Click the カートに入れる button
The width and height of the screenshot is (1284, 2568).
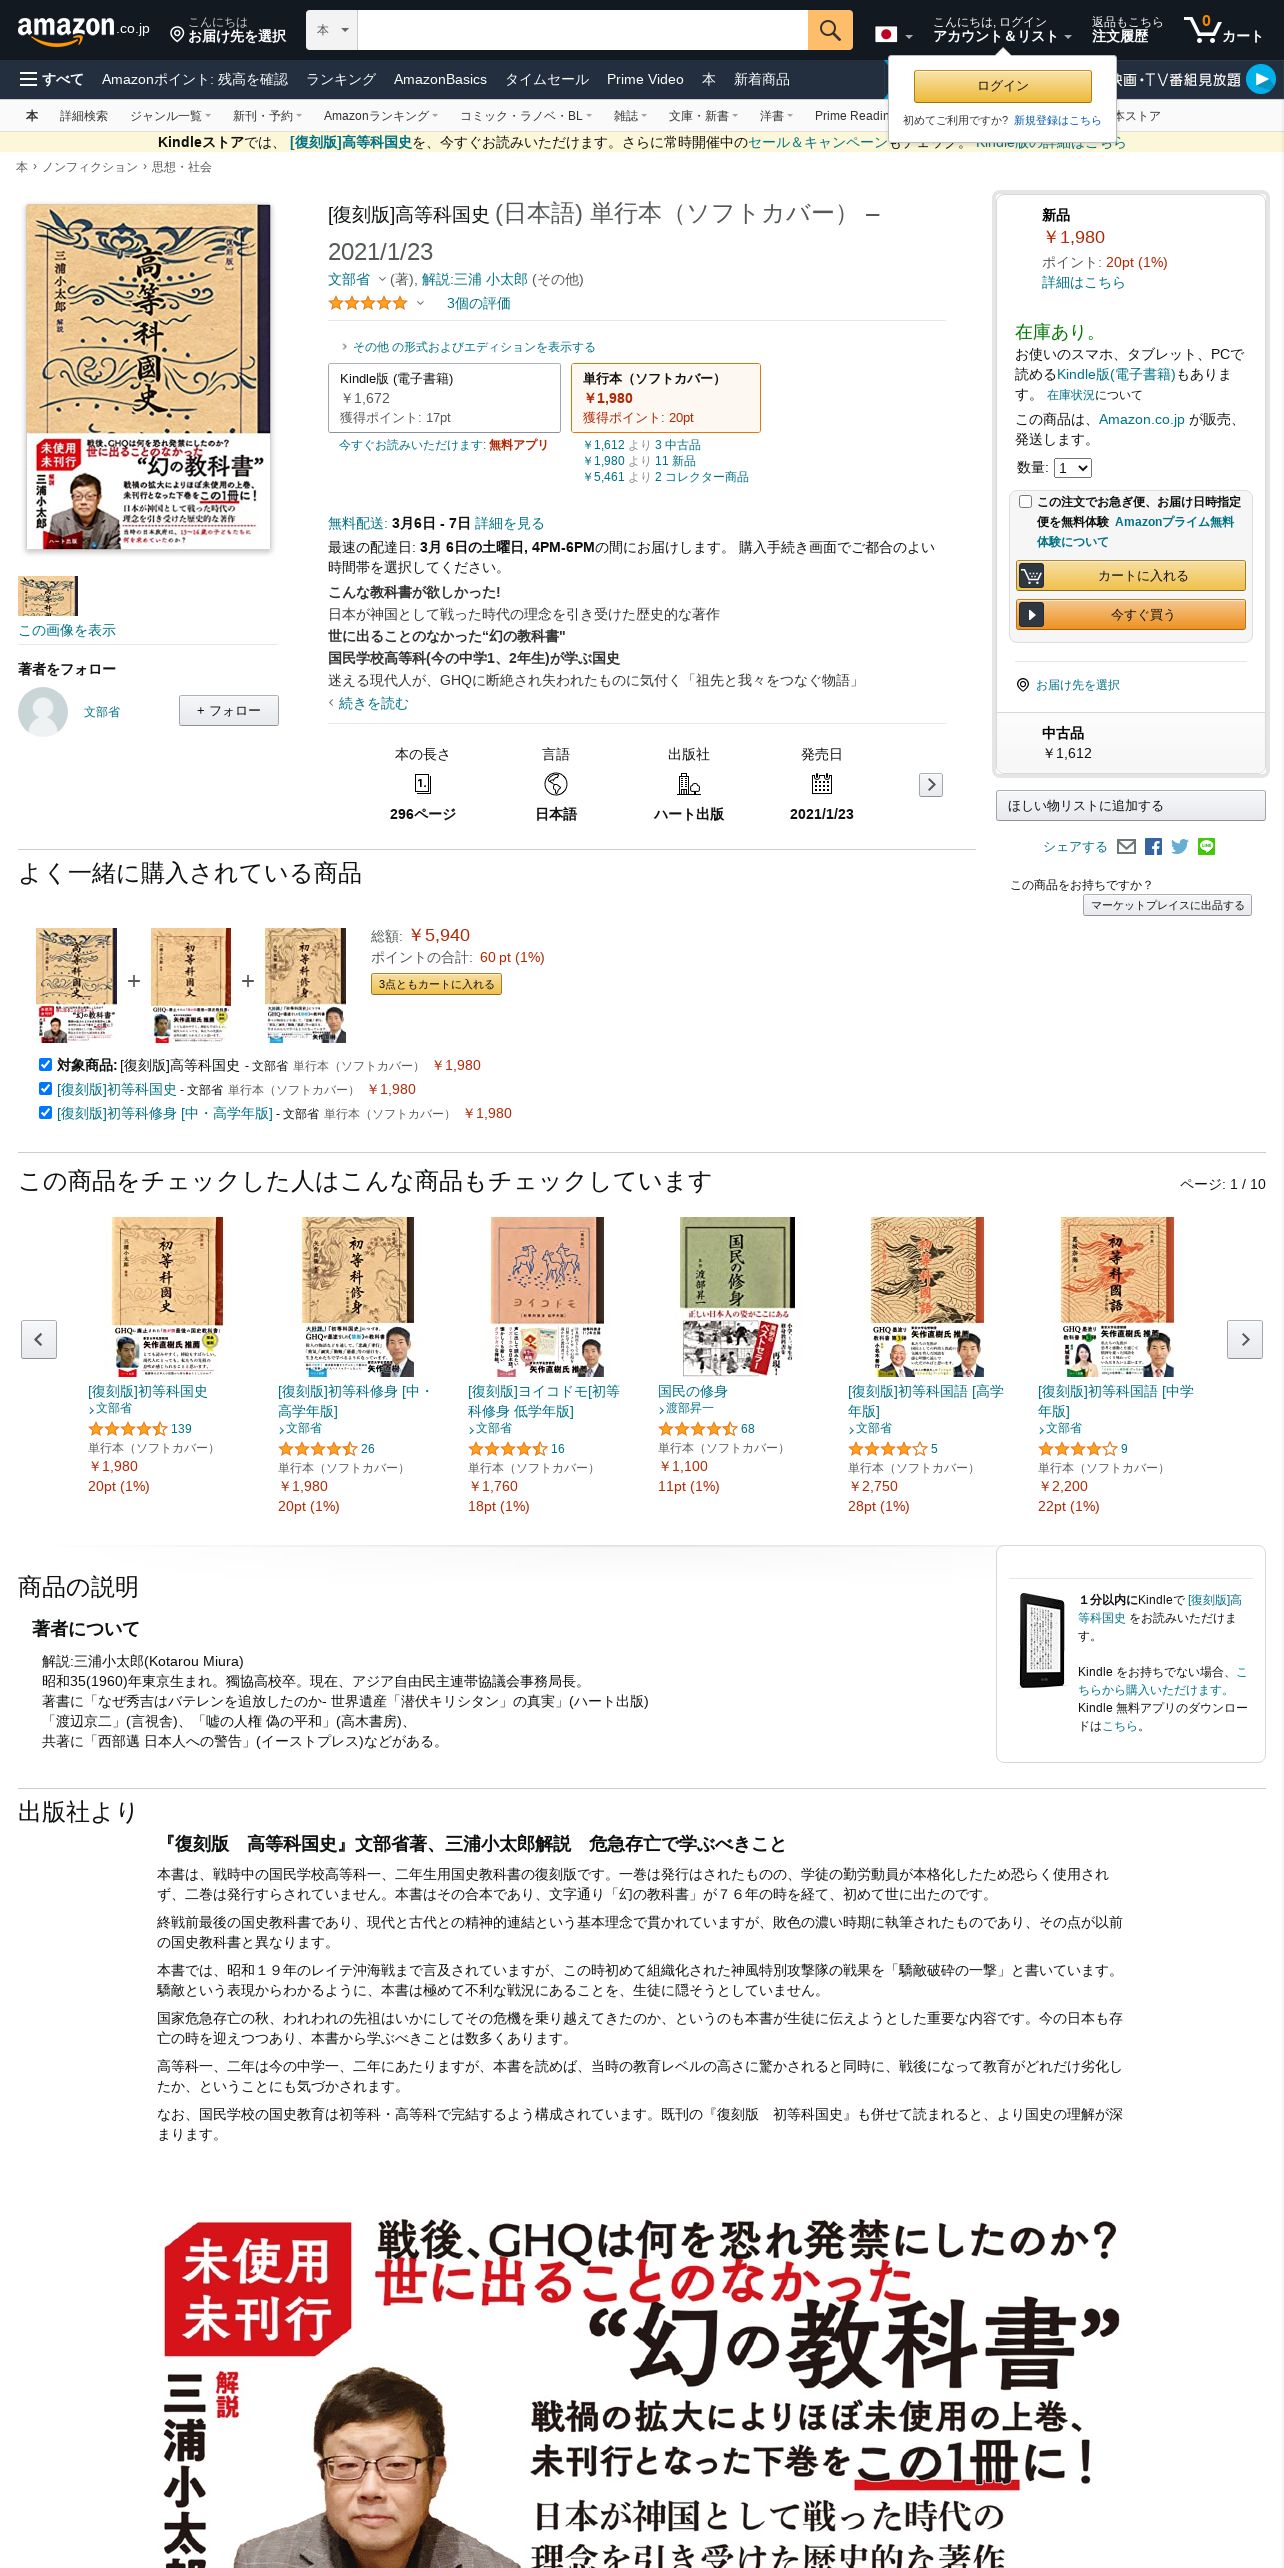(x=1131, y=575)
